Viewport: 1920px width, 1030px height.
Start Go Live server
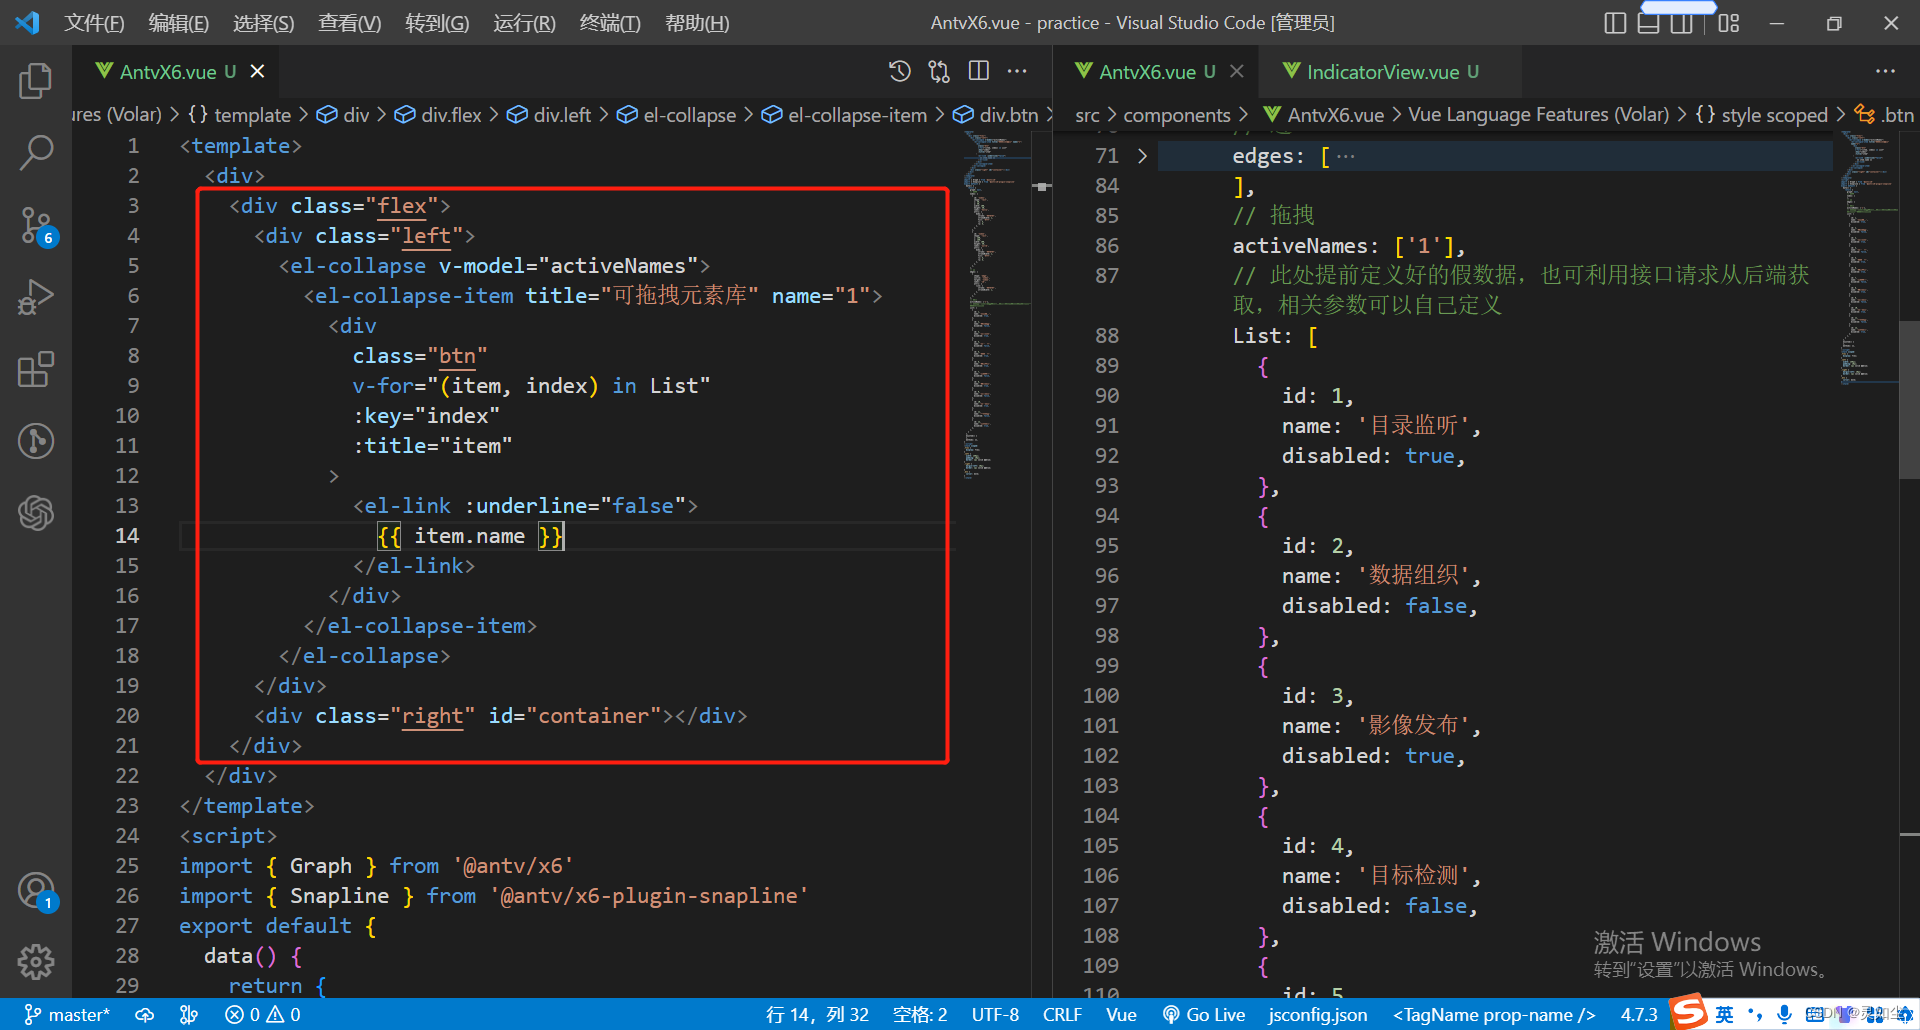[x=1203, y=1015]
